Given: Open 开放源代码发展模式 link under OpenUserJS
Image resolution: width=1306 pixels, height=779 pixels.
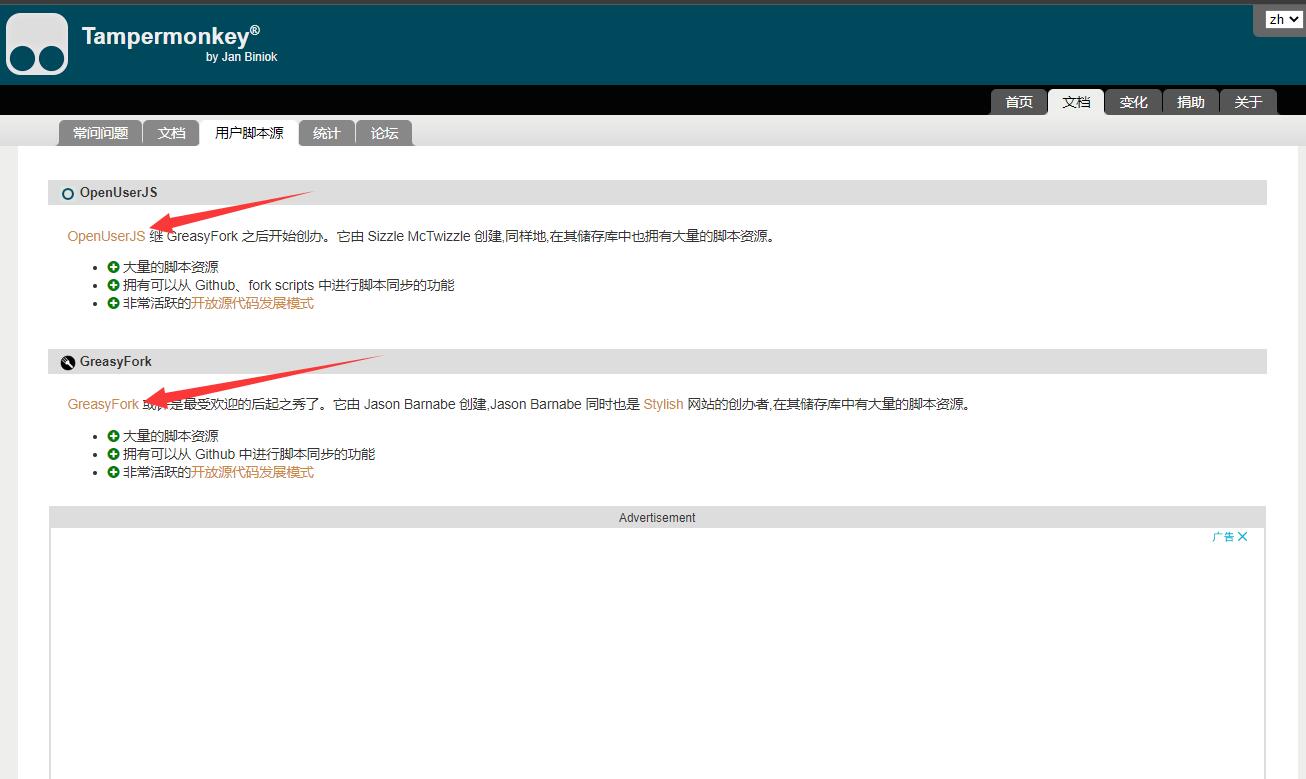Looking at the screenshot, I should [252, 303].
